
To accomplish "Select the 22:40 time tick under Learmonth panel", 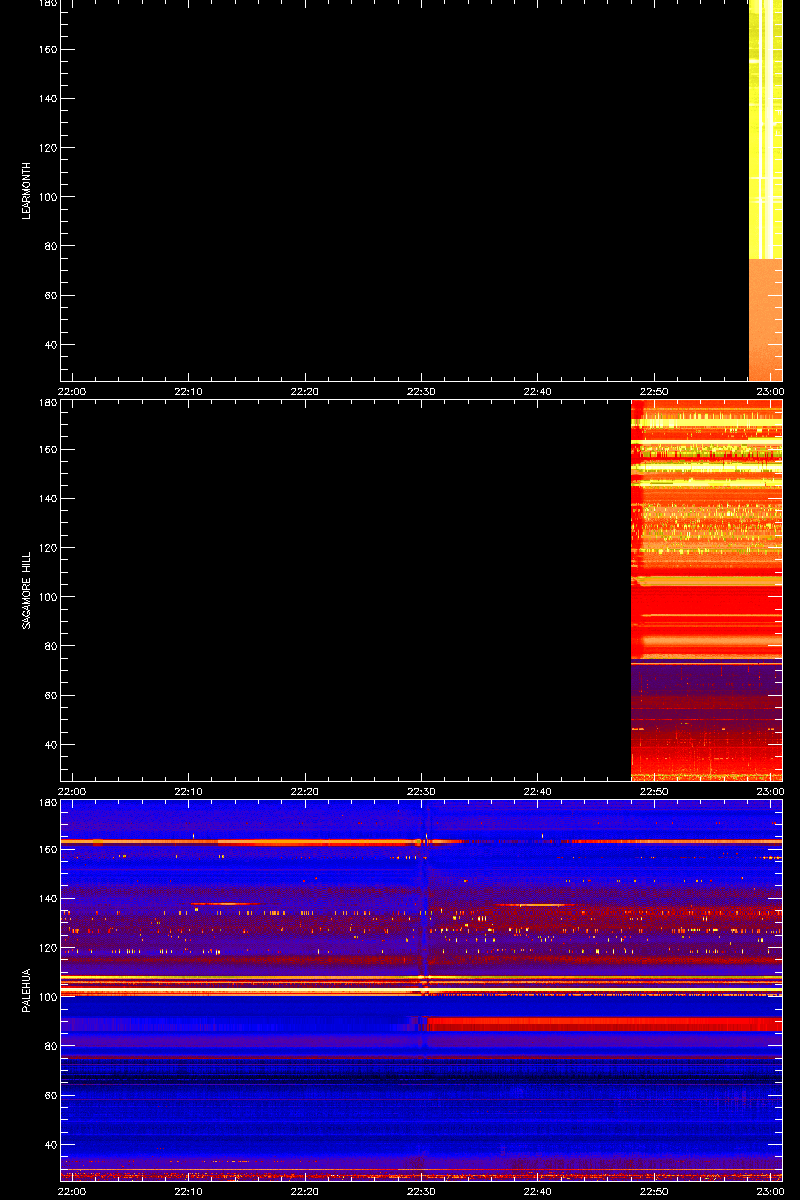I will [537, 391].
